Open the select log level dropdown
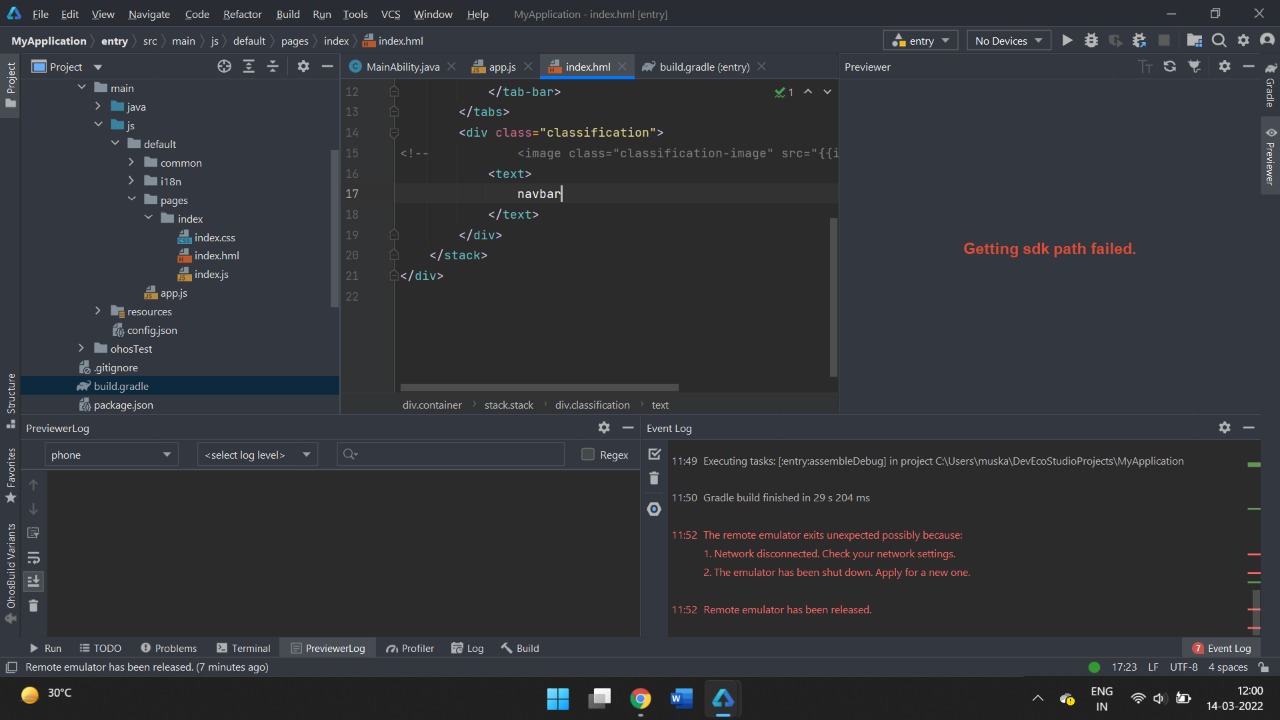Image resolution: width=1280 pixels, height=720 pixels. click(x=257, y=455)
